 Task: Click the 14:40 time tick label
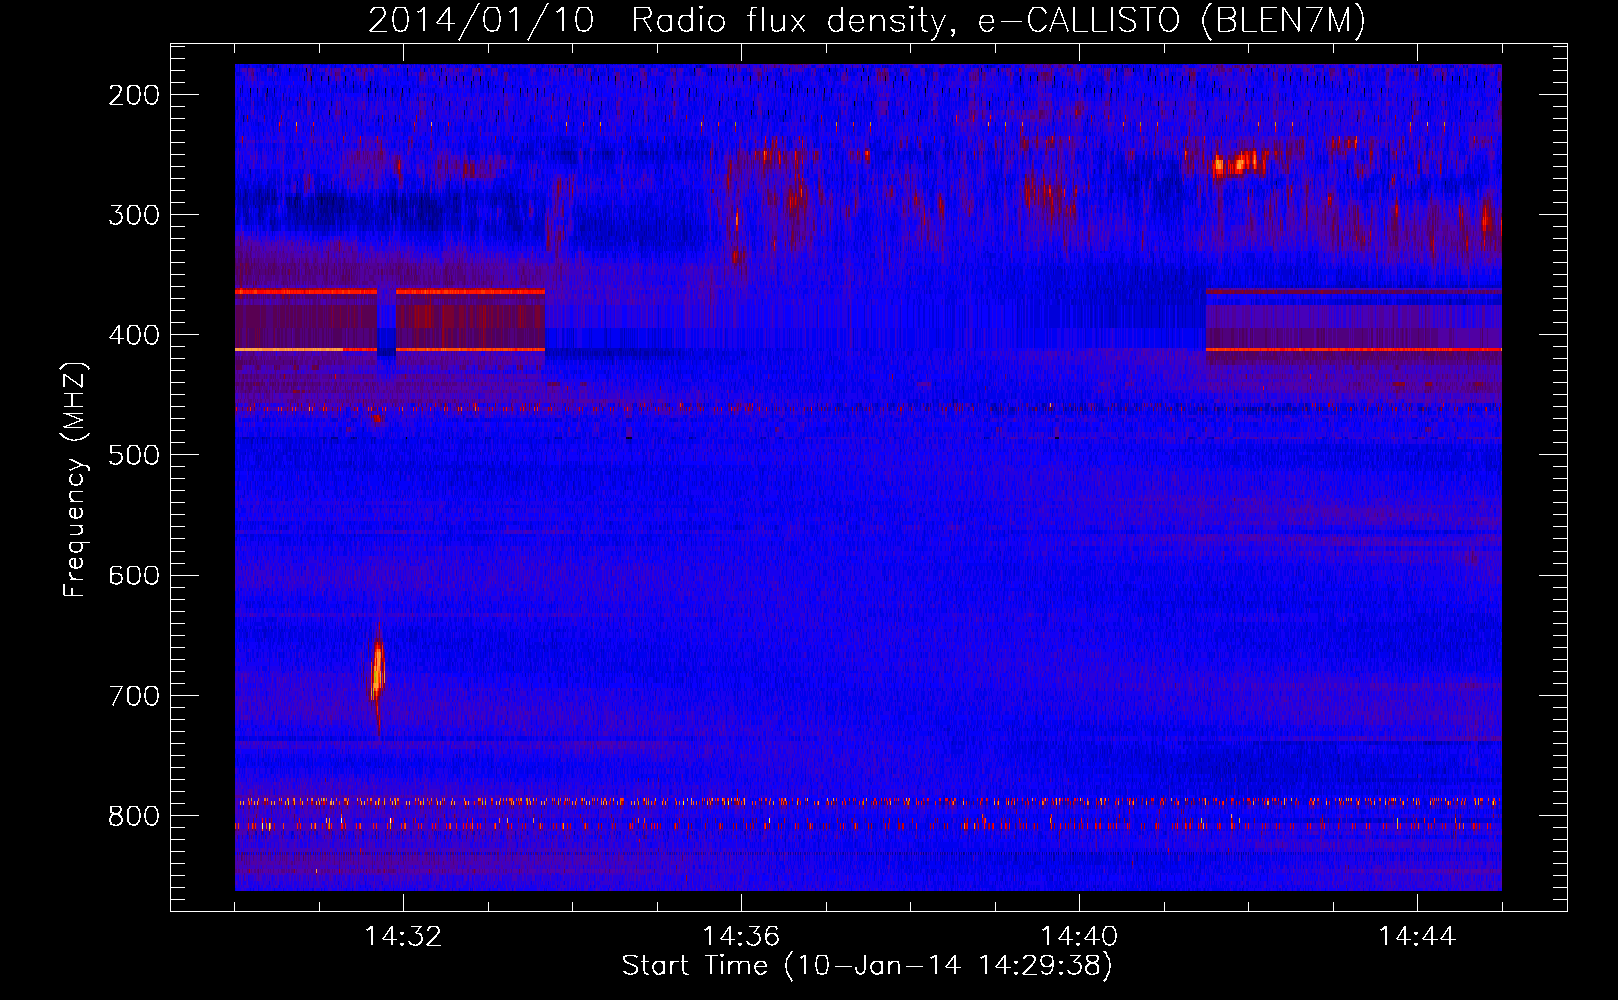coord(1079,936)
